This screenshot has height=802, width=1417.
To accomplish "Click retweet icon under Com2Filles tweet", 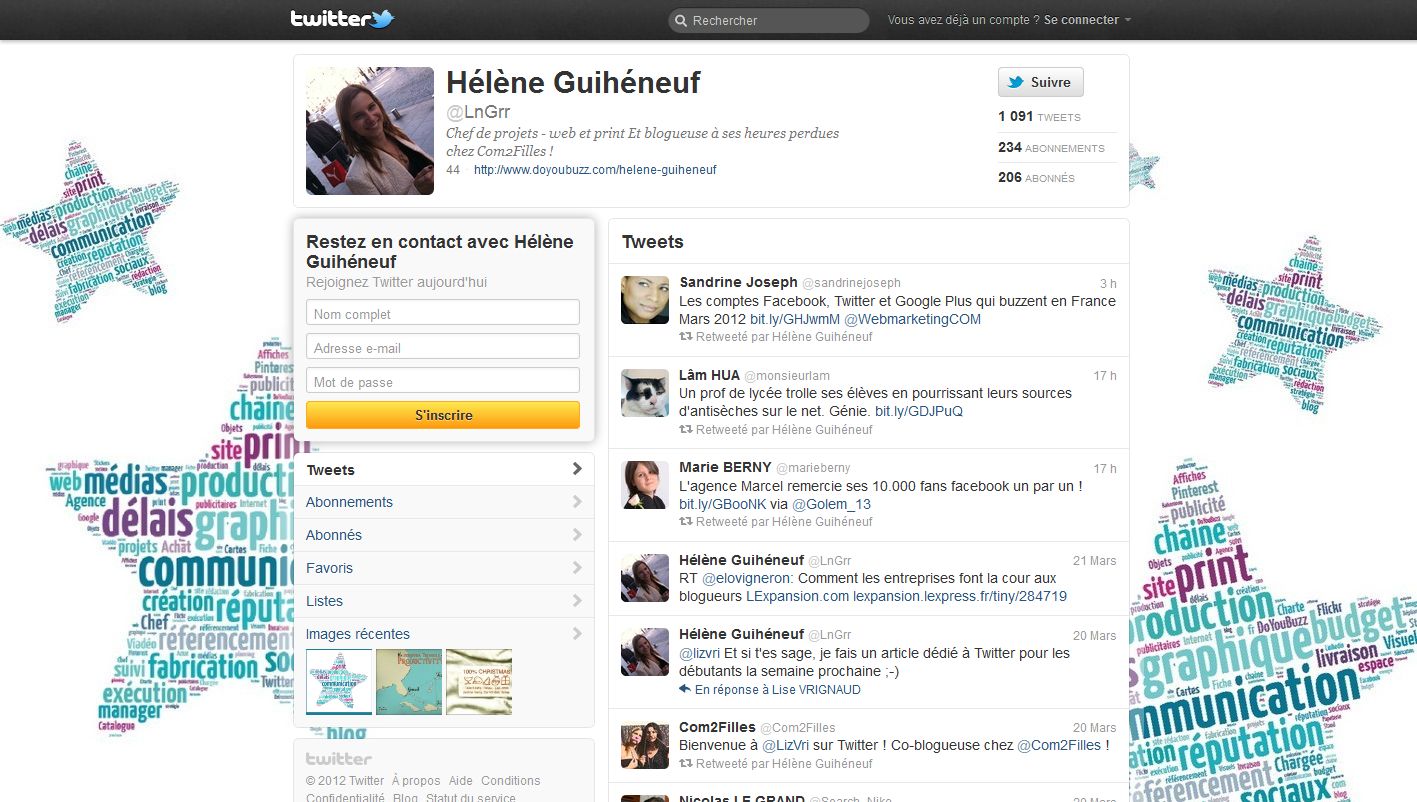I will [686, 764].
